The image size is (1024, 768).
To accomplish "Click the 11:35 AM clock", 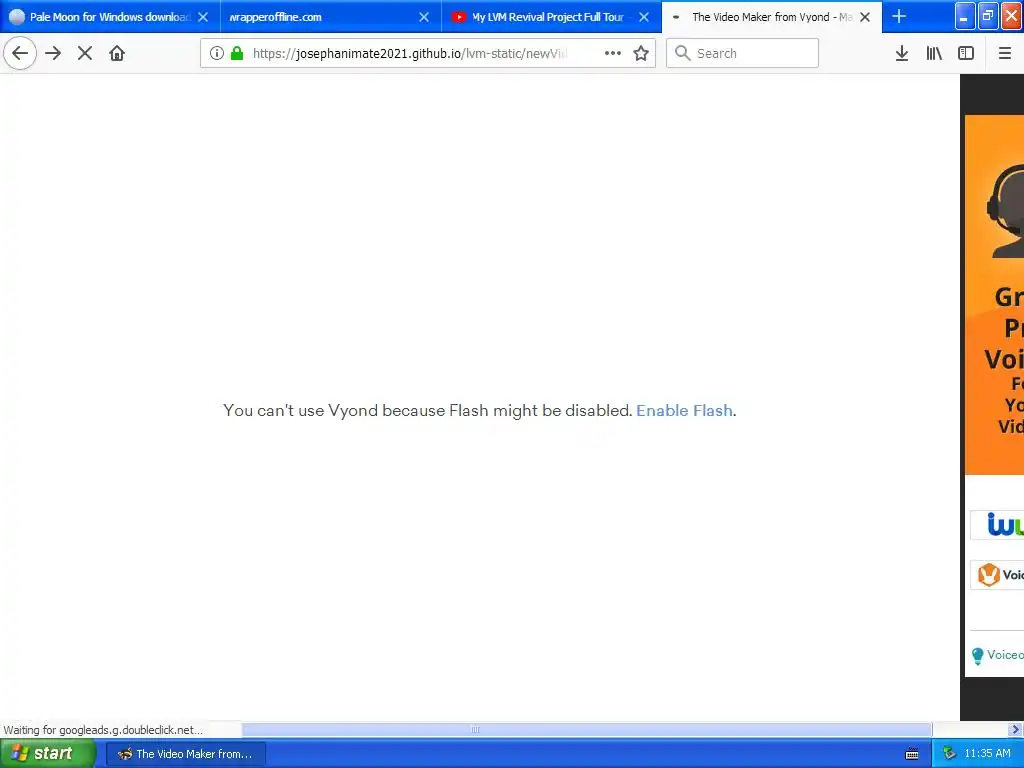I will pos(987,754).
